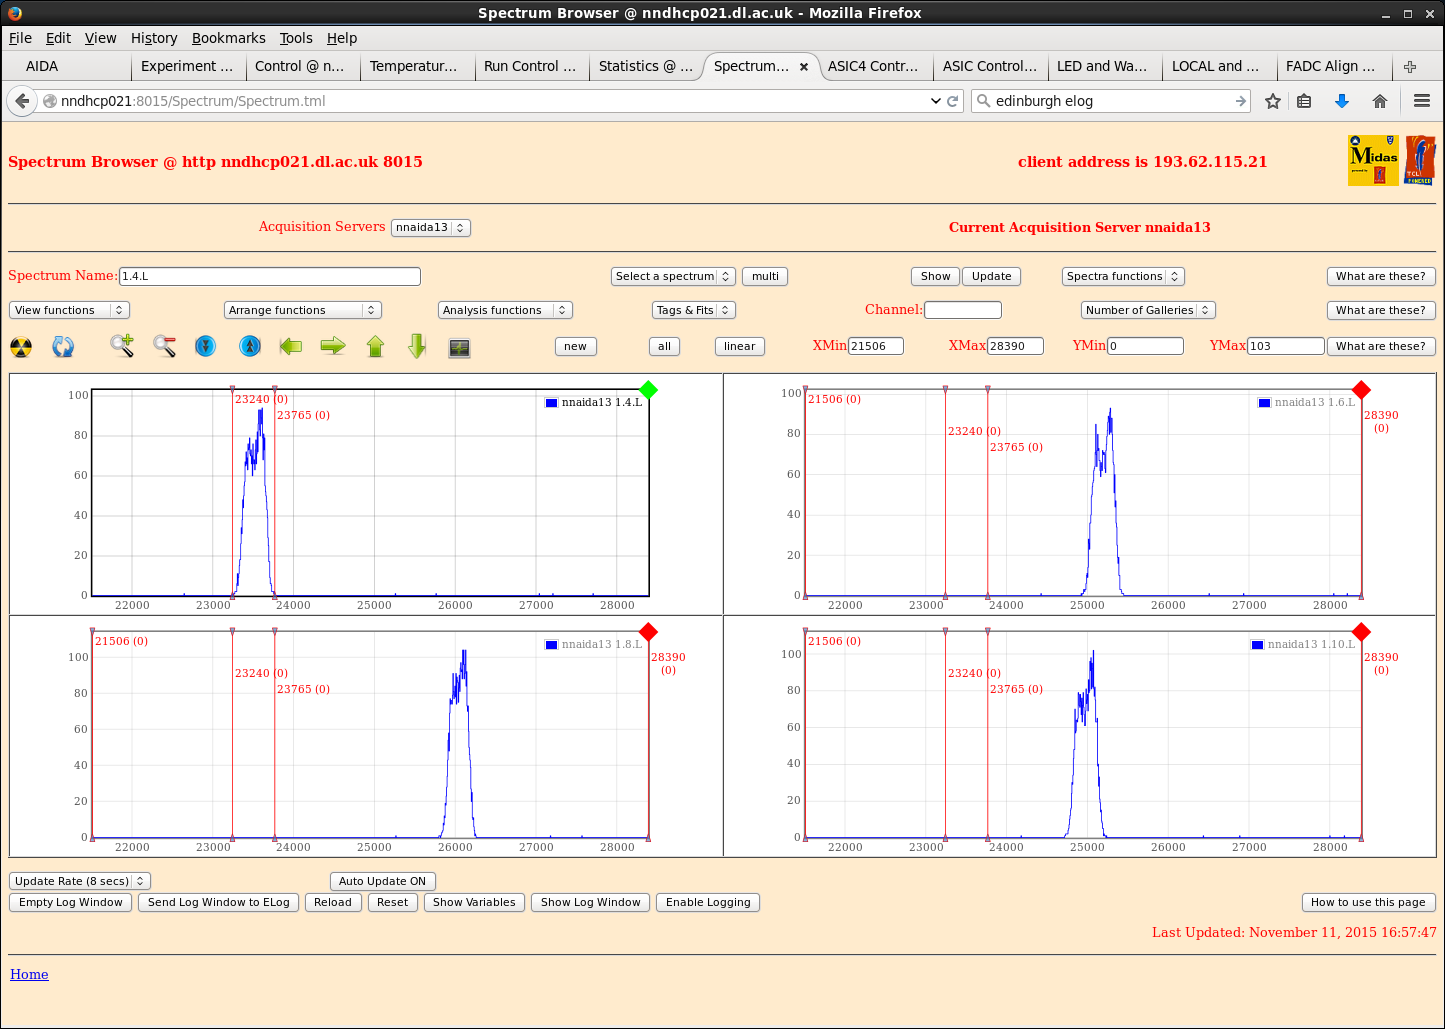Viewport: 1445px width, 1029px height.
Task: Toggle the Auto Update ON button
Action: click(382, 881)
